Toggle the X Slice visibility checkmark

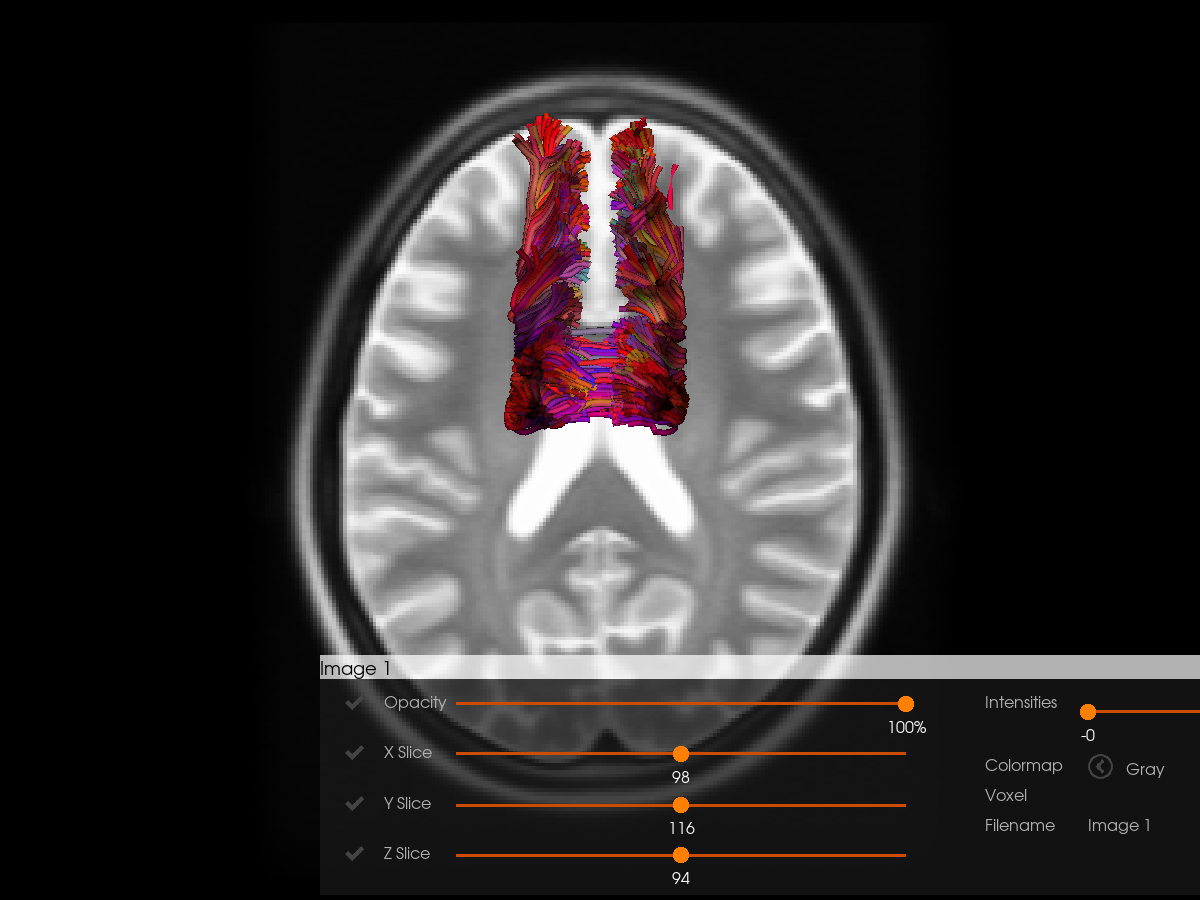354,753
